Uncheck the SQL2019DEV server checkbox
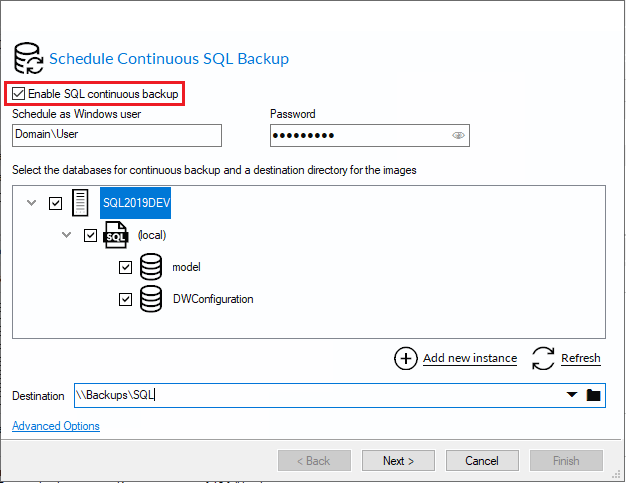Viewport: 626px width, 483px height. tap(55, 204)
